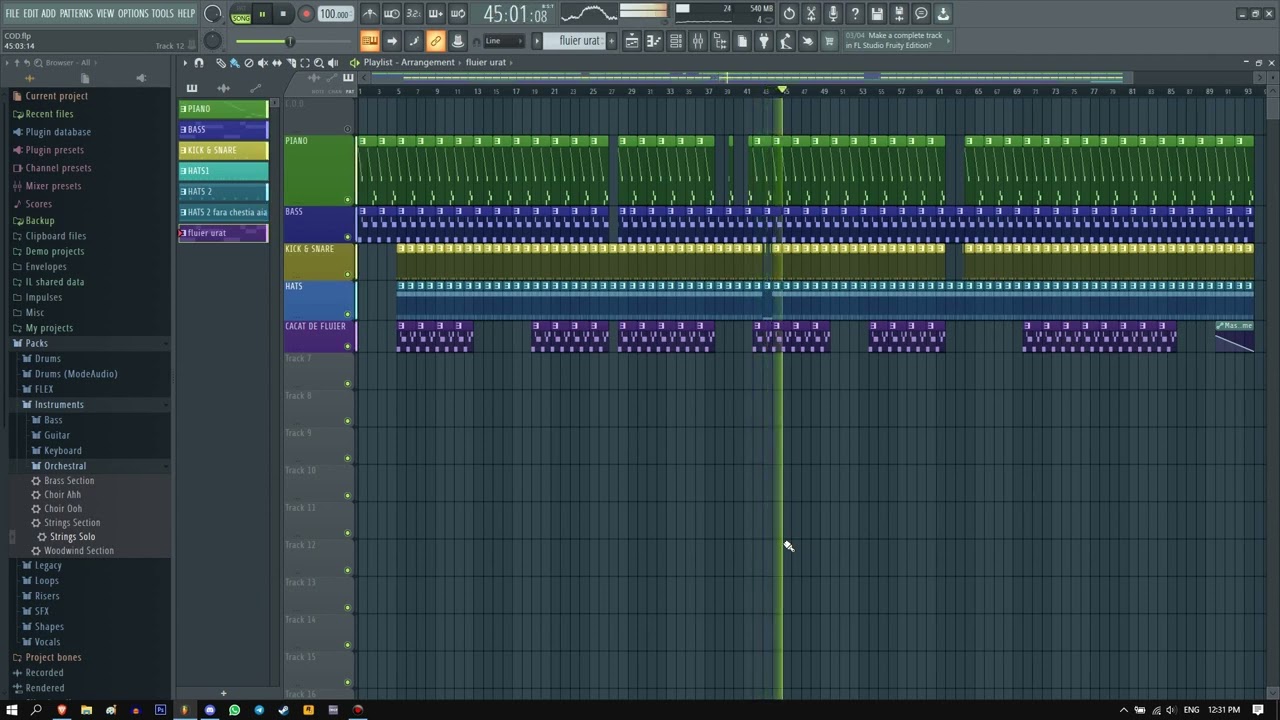
Task: Click the render/export icon in top toolbar
Action: coord(899,14)
